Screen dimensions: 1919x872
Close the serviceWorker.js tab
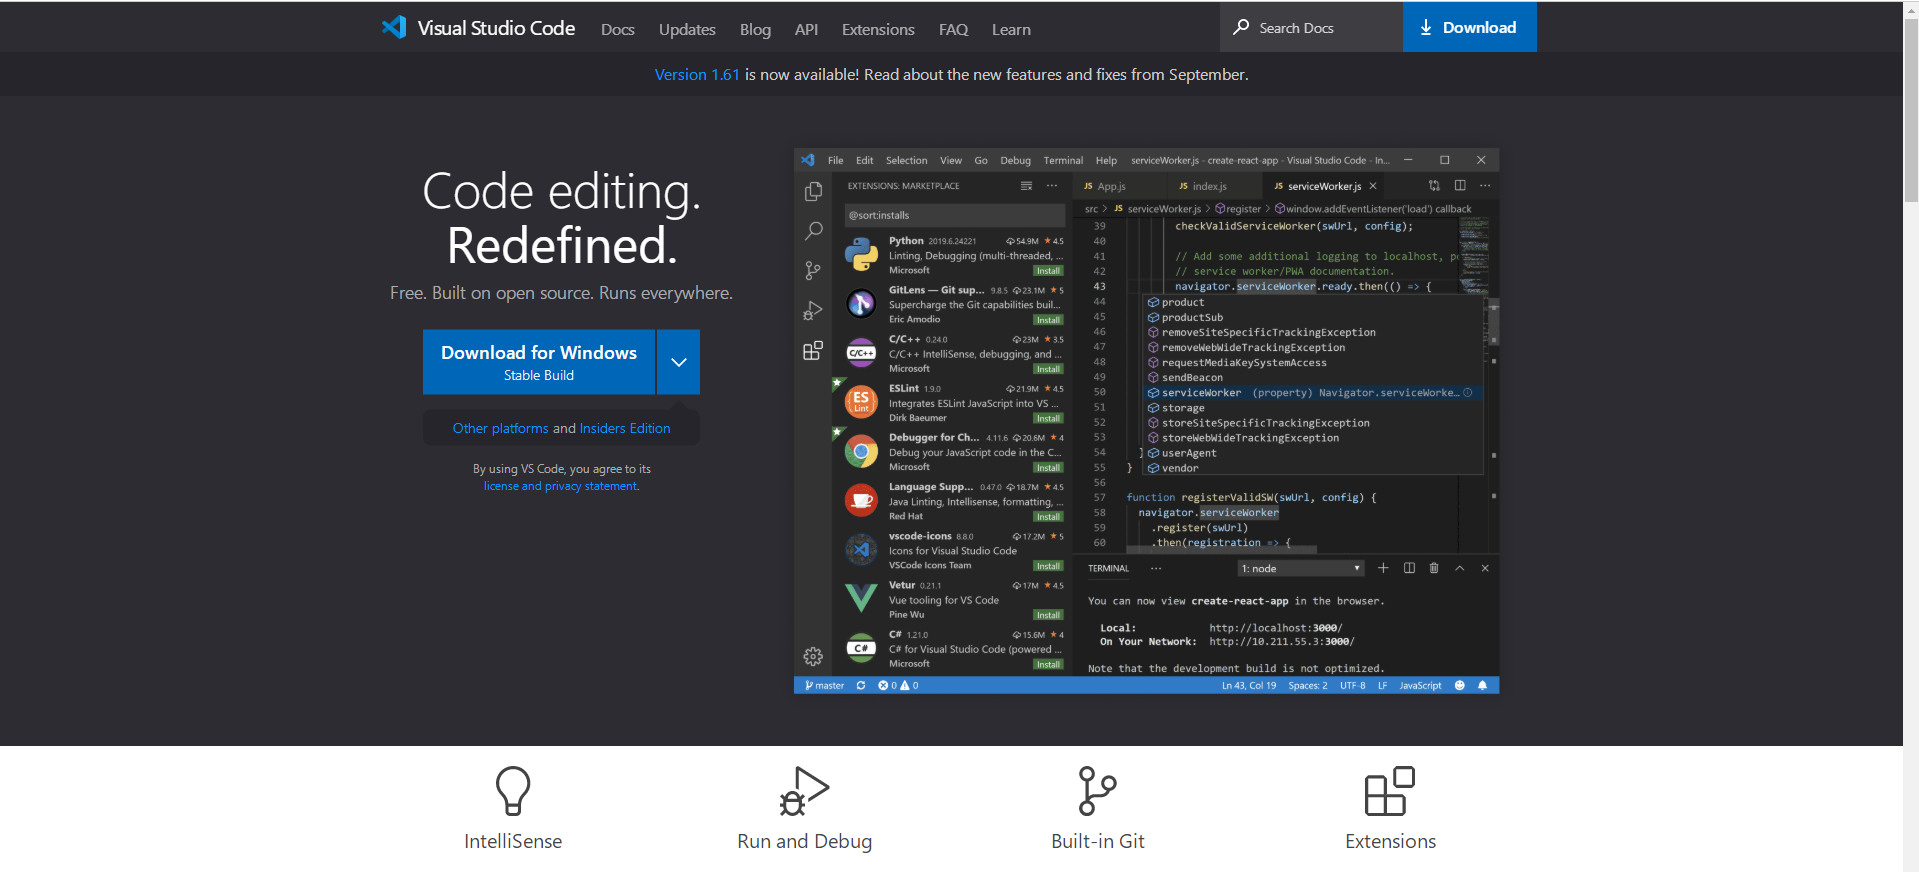tap(1373, 186)
